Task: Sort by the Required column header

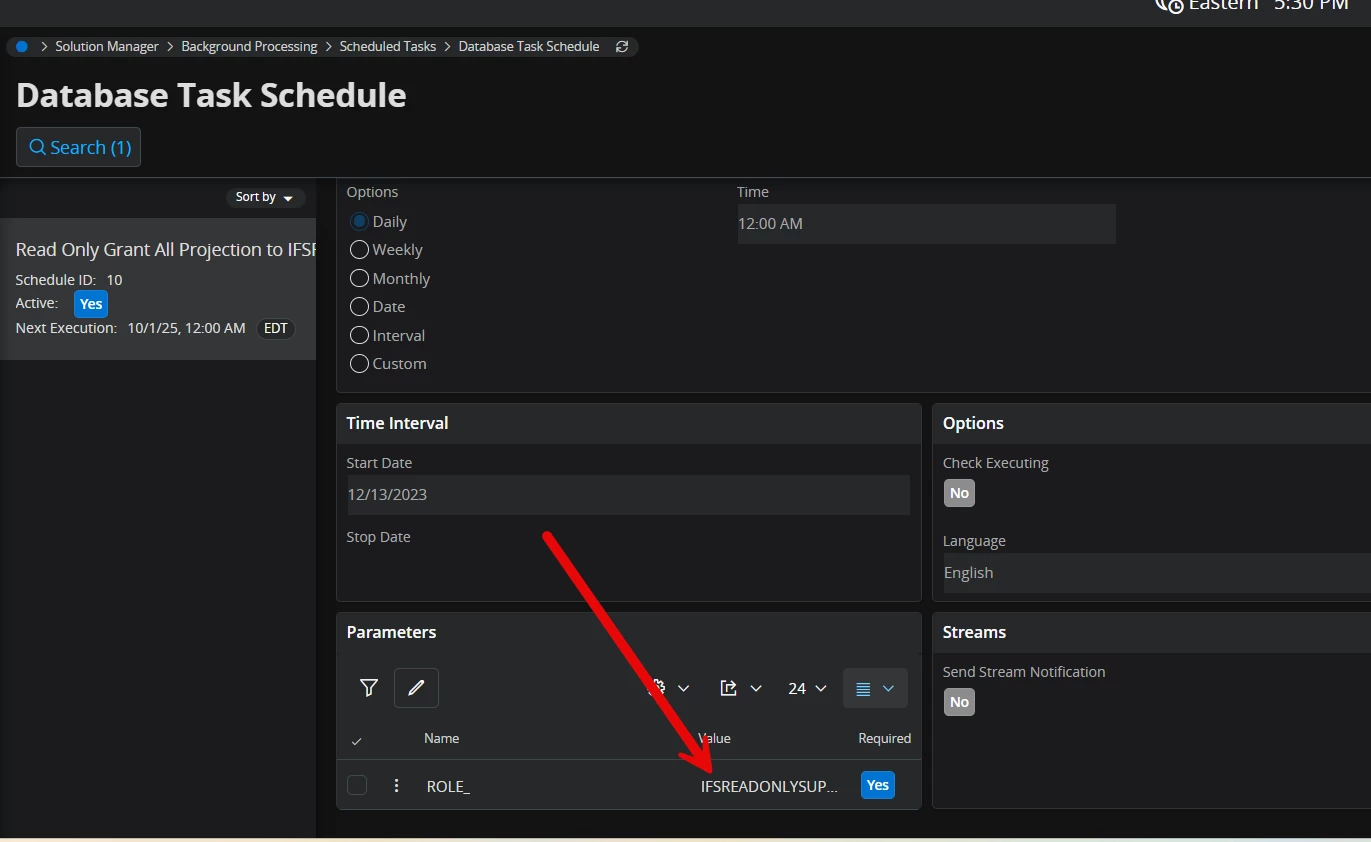Action: tap(885, 739)
